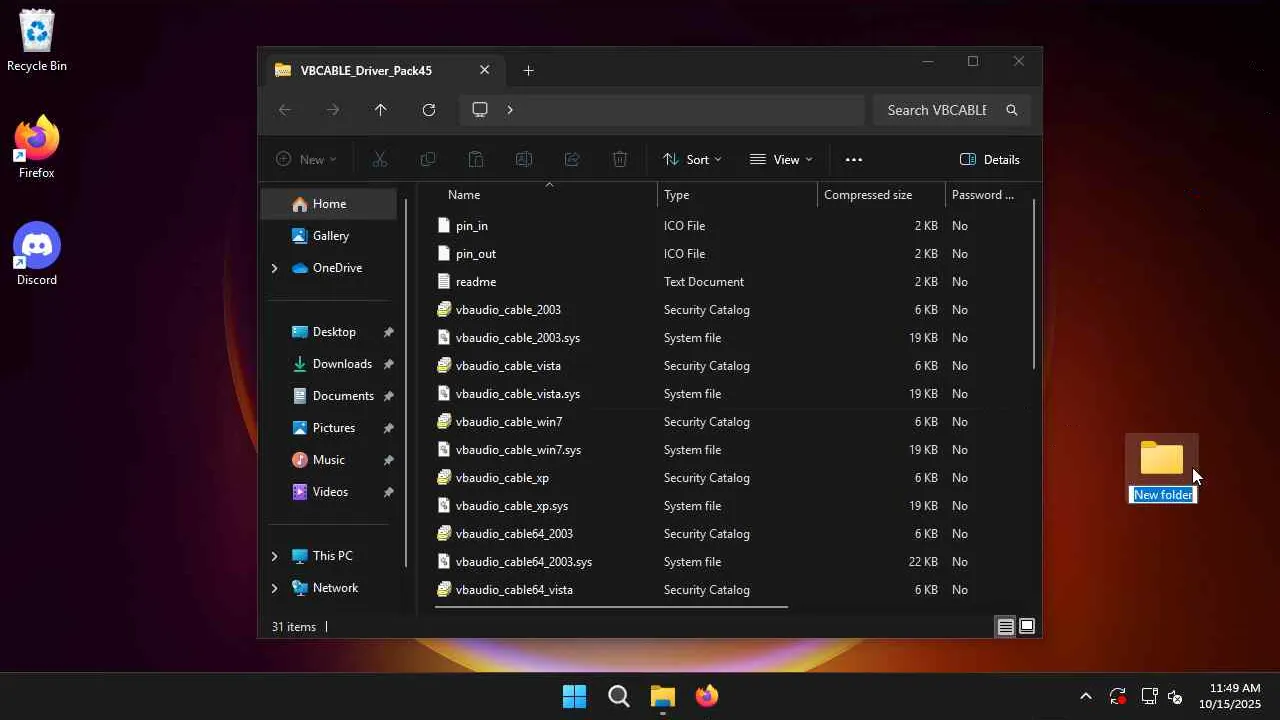The image size is (1280, 720).
Task: Select Home in the navigation pane
Action: tap(329, 204)
